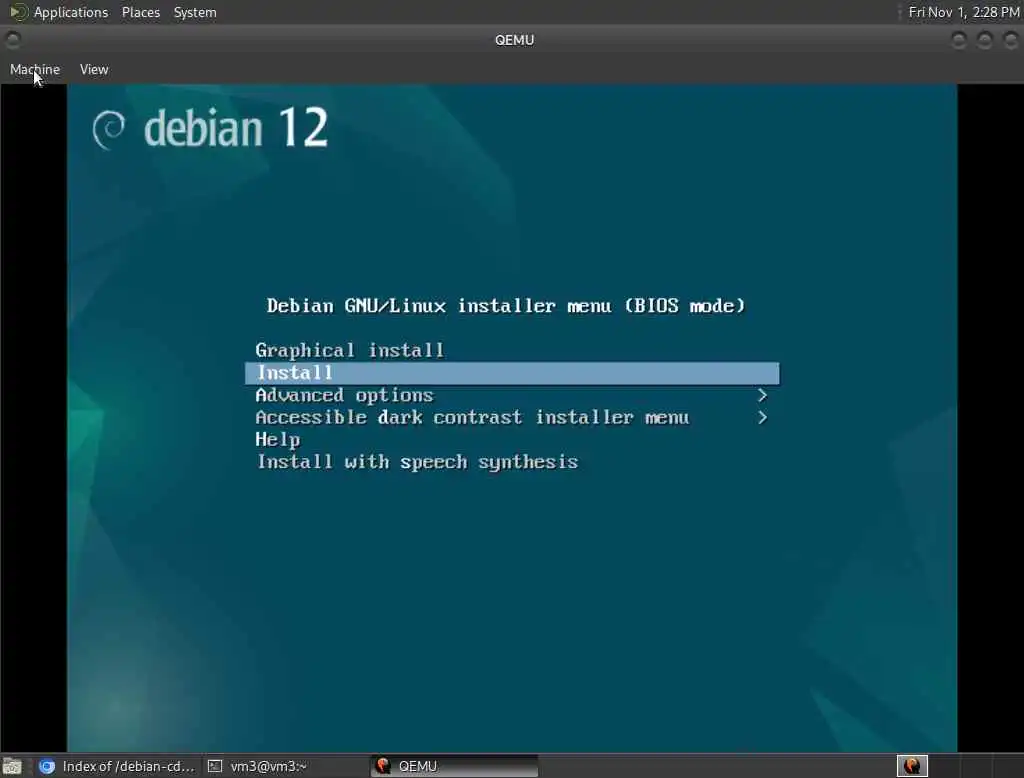Screen dimensions: 1024x778
Task: Open the View menu in QEMU
Action: click(x=94, y=69)
